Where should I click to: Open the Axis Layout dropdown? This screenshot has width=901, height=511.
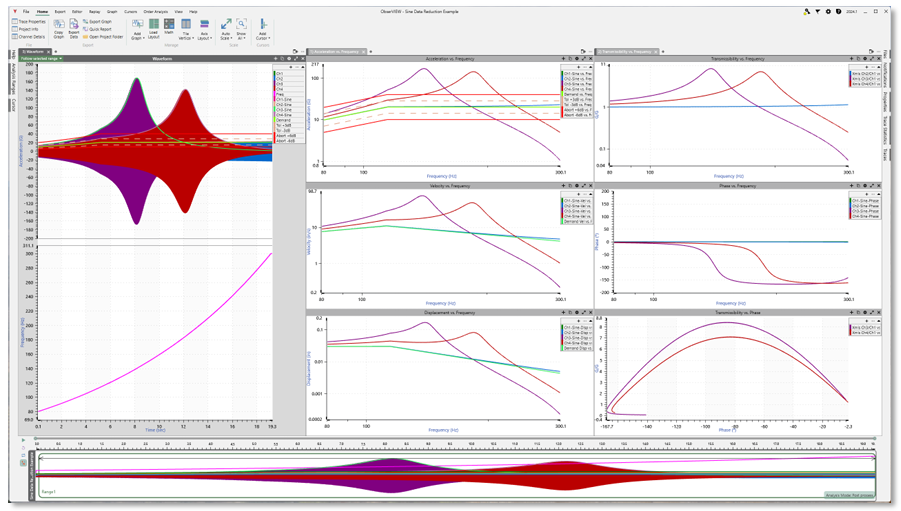pos(205,29)
